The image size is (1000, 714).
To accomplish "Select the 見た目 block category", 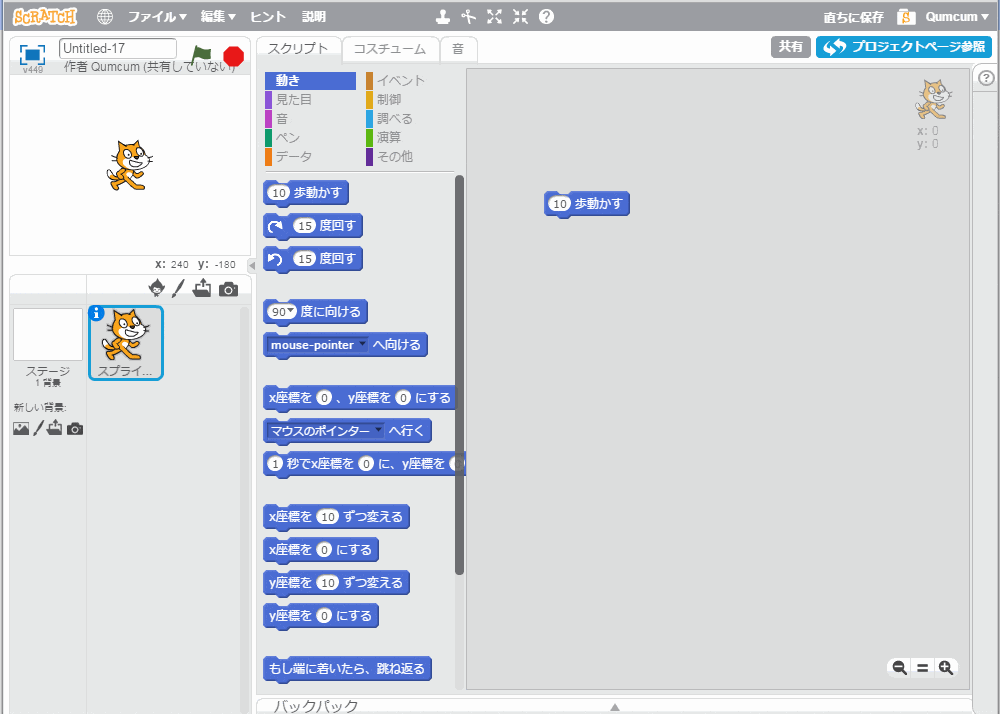I will coord(310,99).
